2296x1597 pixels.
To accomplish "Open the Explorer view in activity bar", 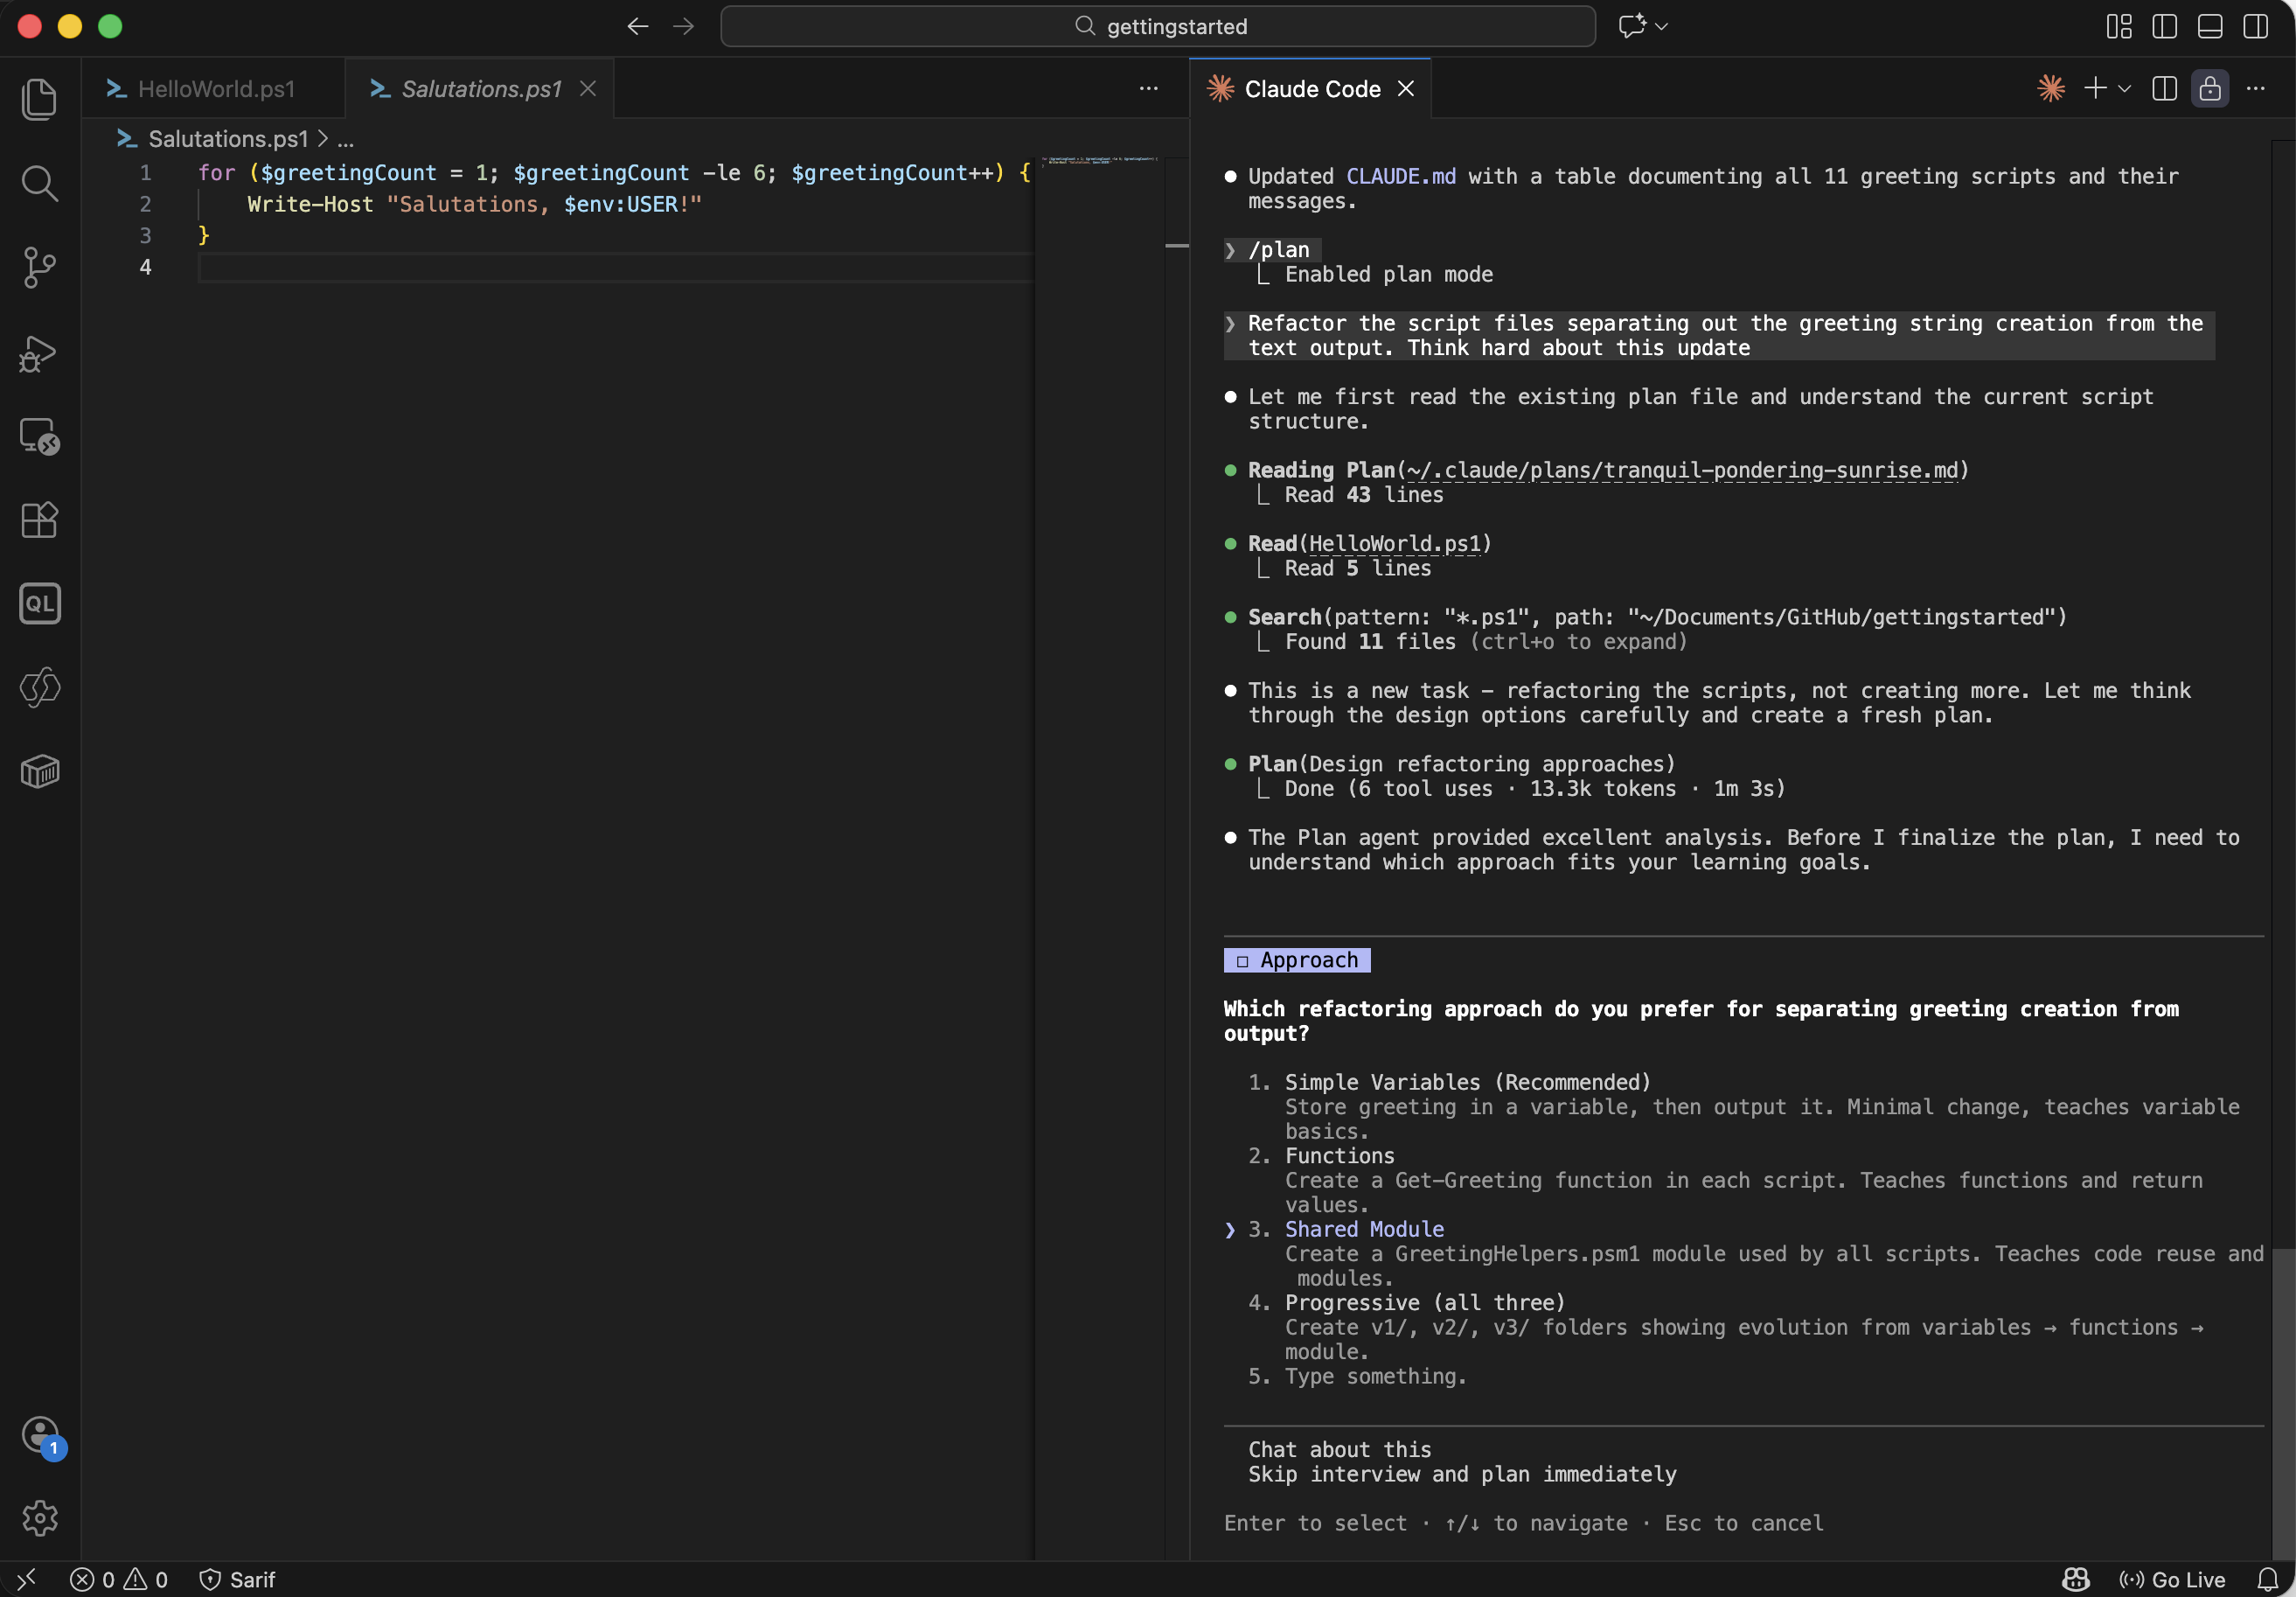I will [x=39, y=99].
